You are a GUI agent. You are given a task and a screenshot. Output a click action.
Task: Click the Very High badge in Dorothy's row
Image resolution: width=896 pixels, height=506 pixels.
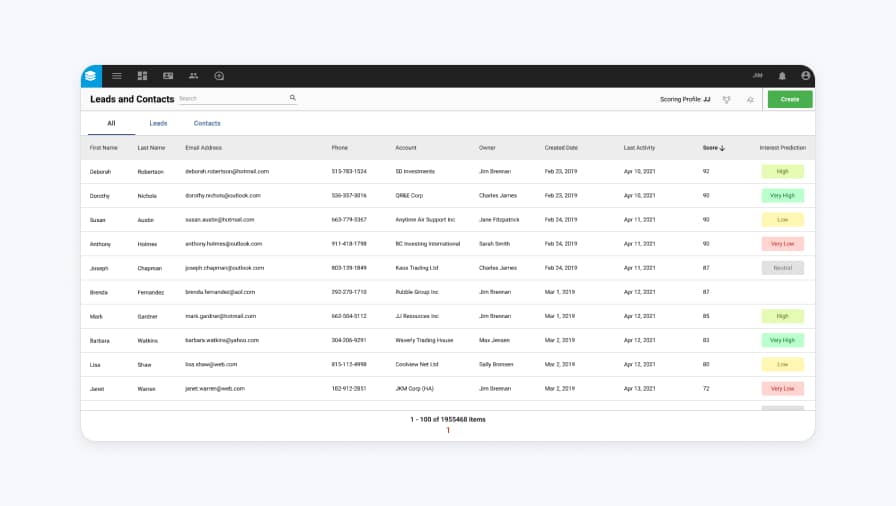[x=782, y=196]
